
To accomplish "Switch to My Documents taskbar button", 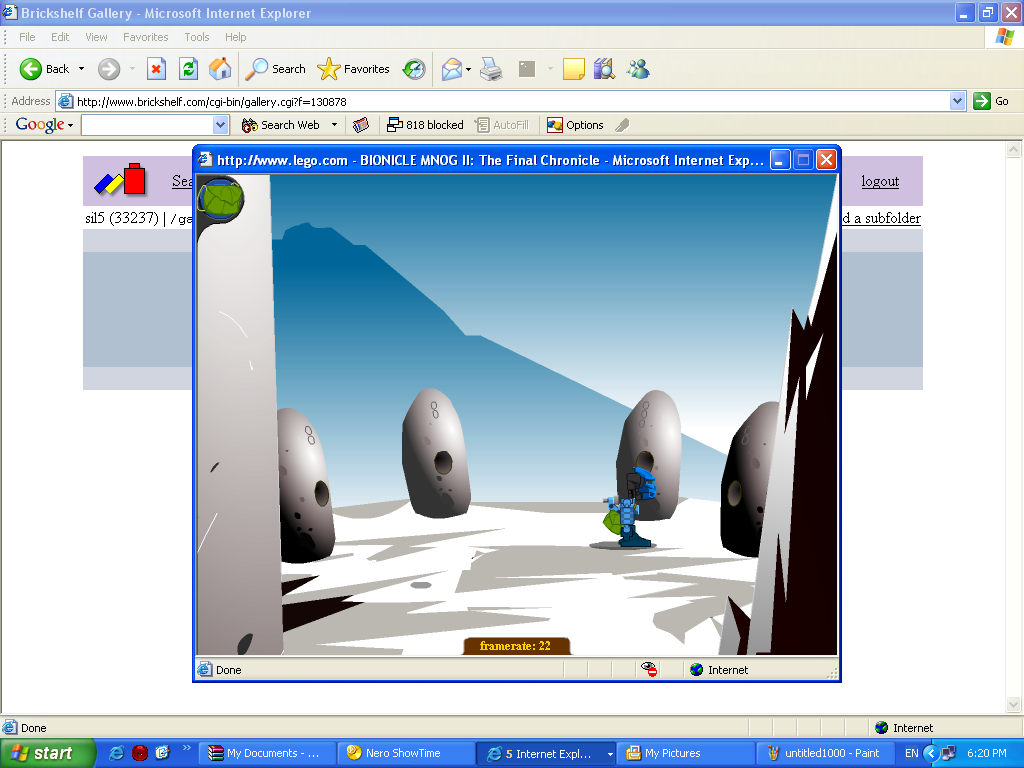I will 267,753.
